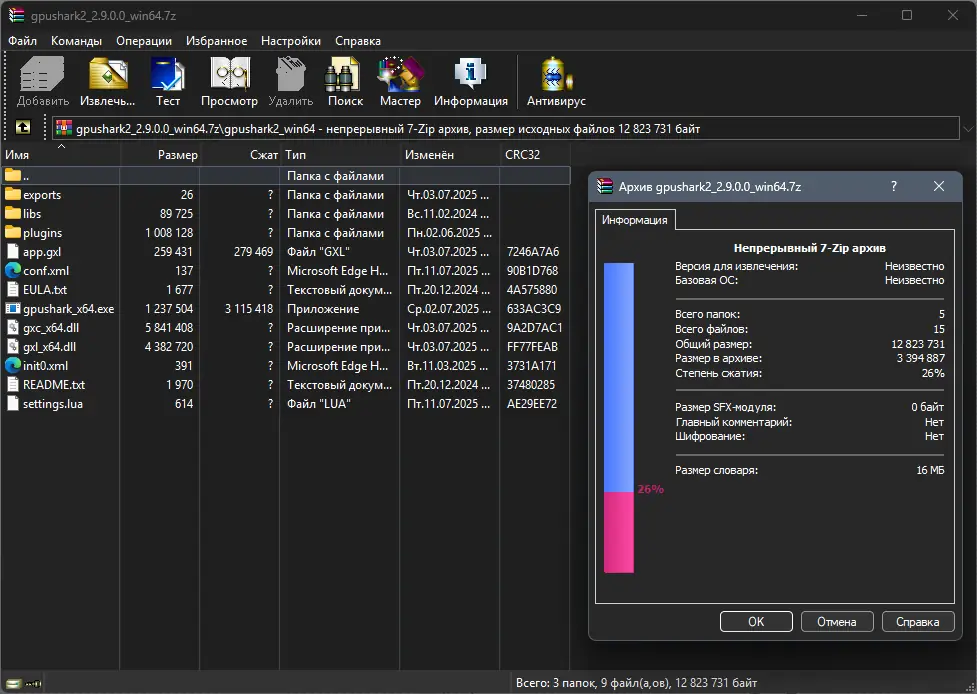Open the Файл menu
The height and width of the screenshot is (694, 977).
click(22, 41)
